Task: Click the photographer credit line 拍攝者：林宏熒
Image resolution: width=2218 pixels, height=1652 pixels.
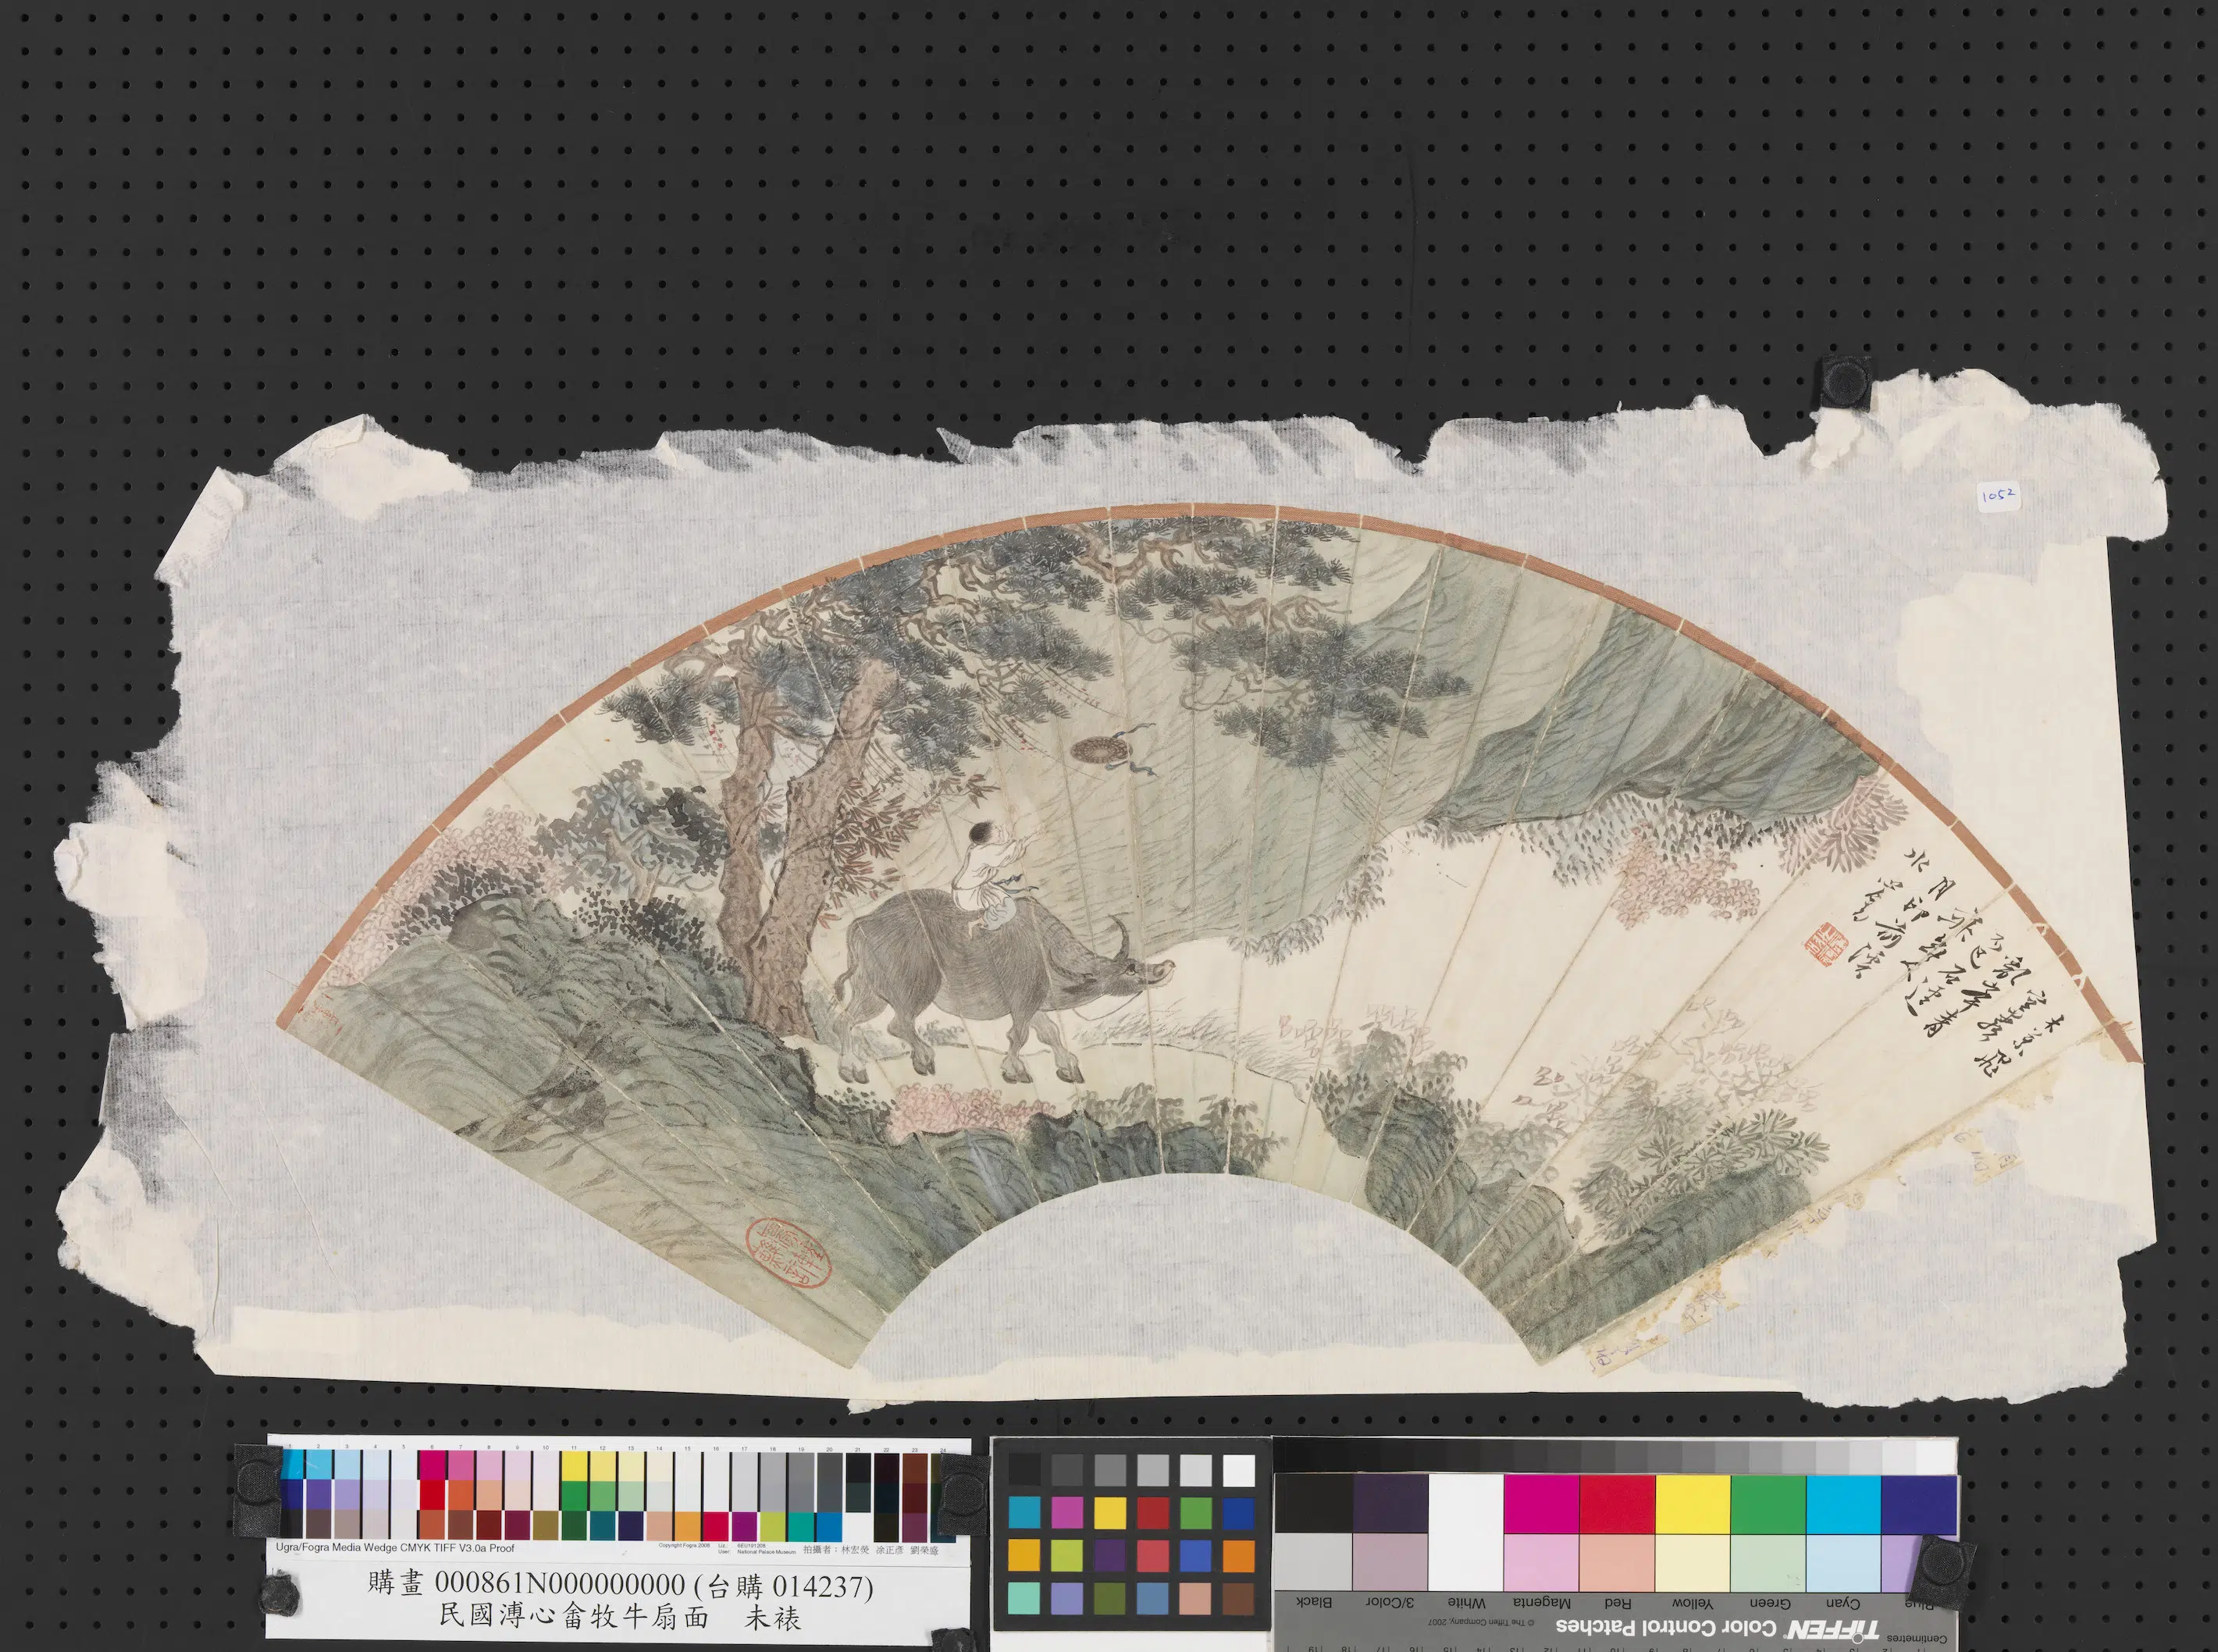Action: pos(835,1550)
